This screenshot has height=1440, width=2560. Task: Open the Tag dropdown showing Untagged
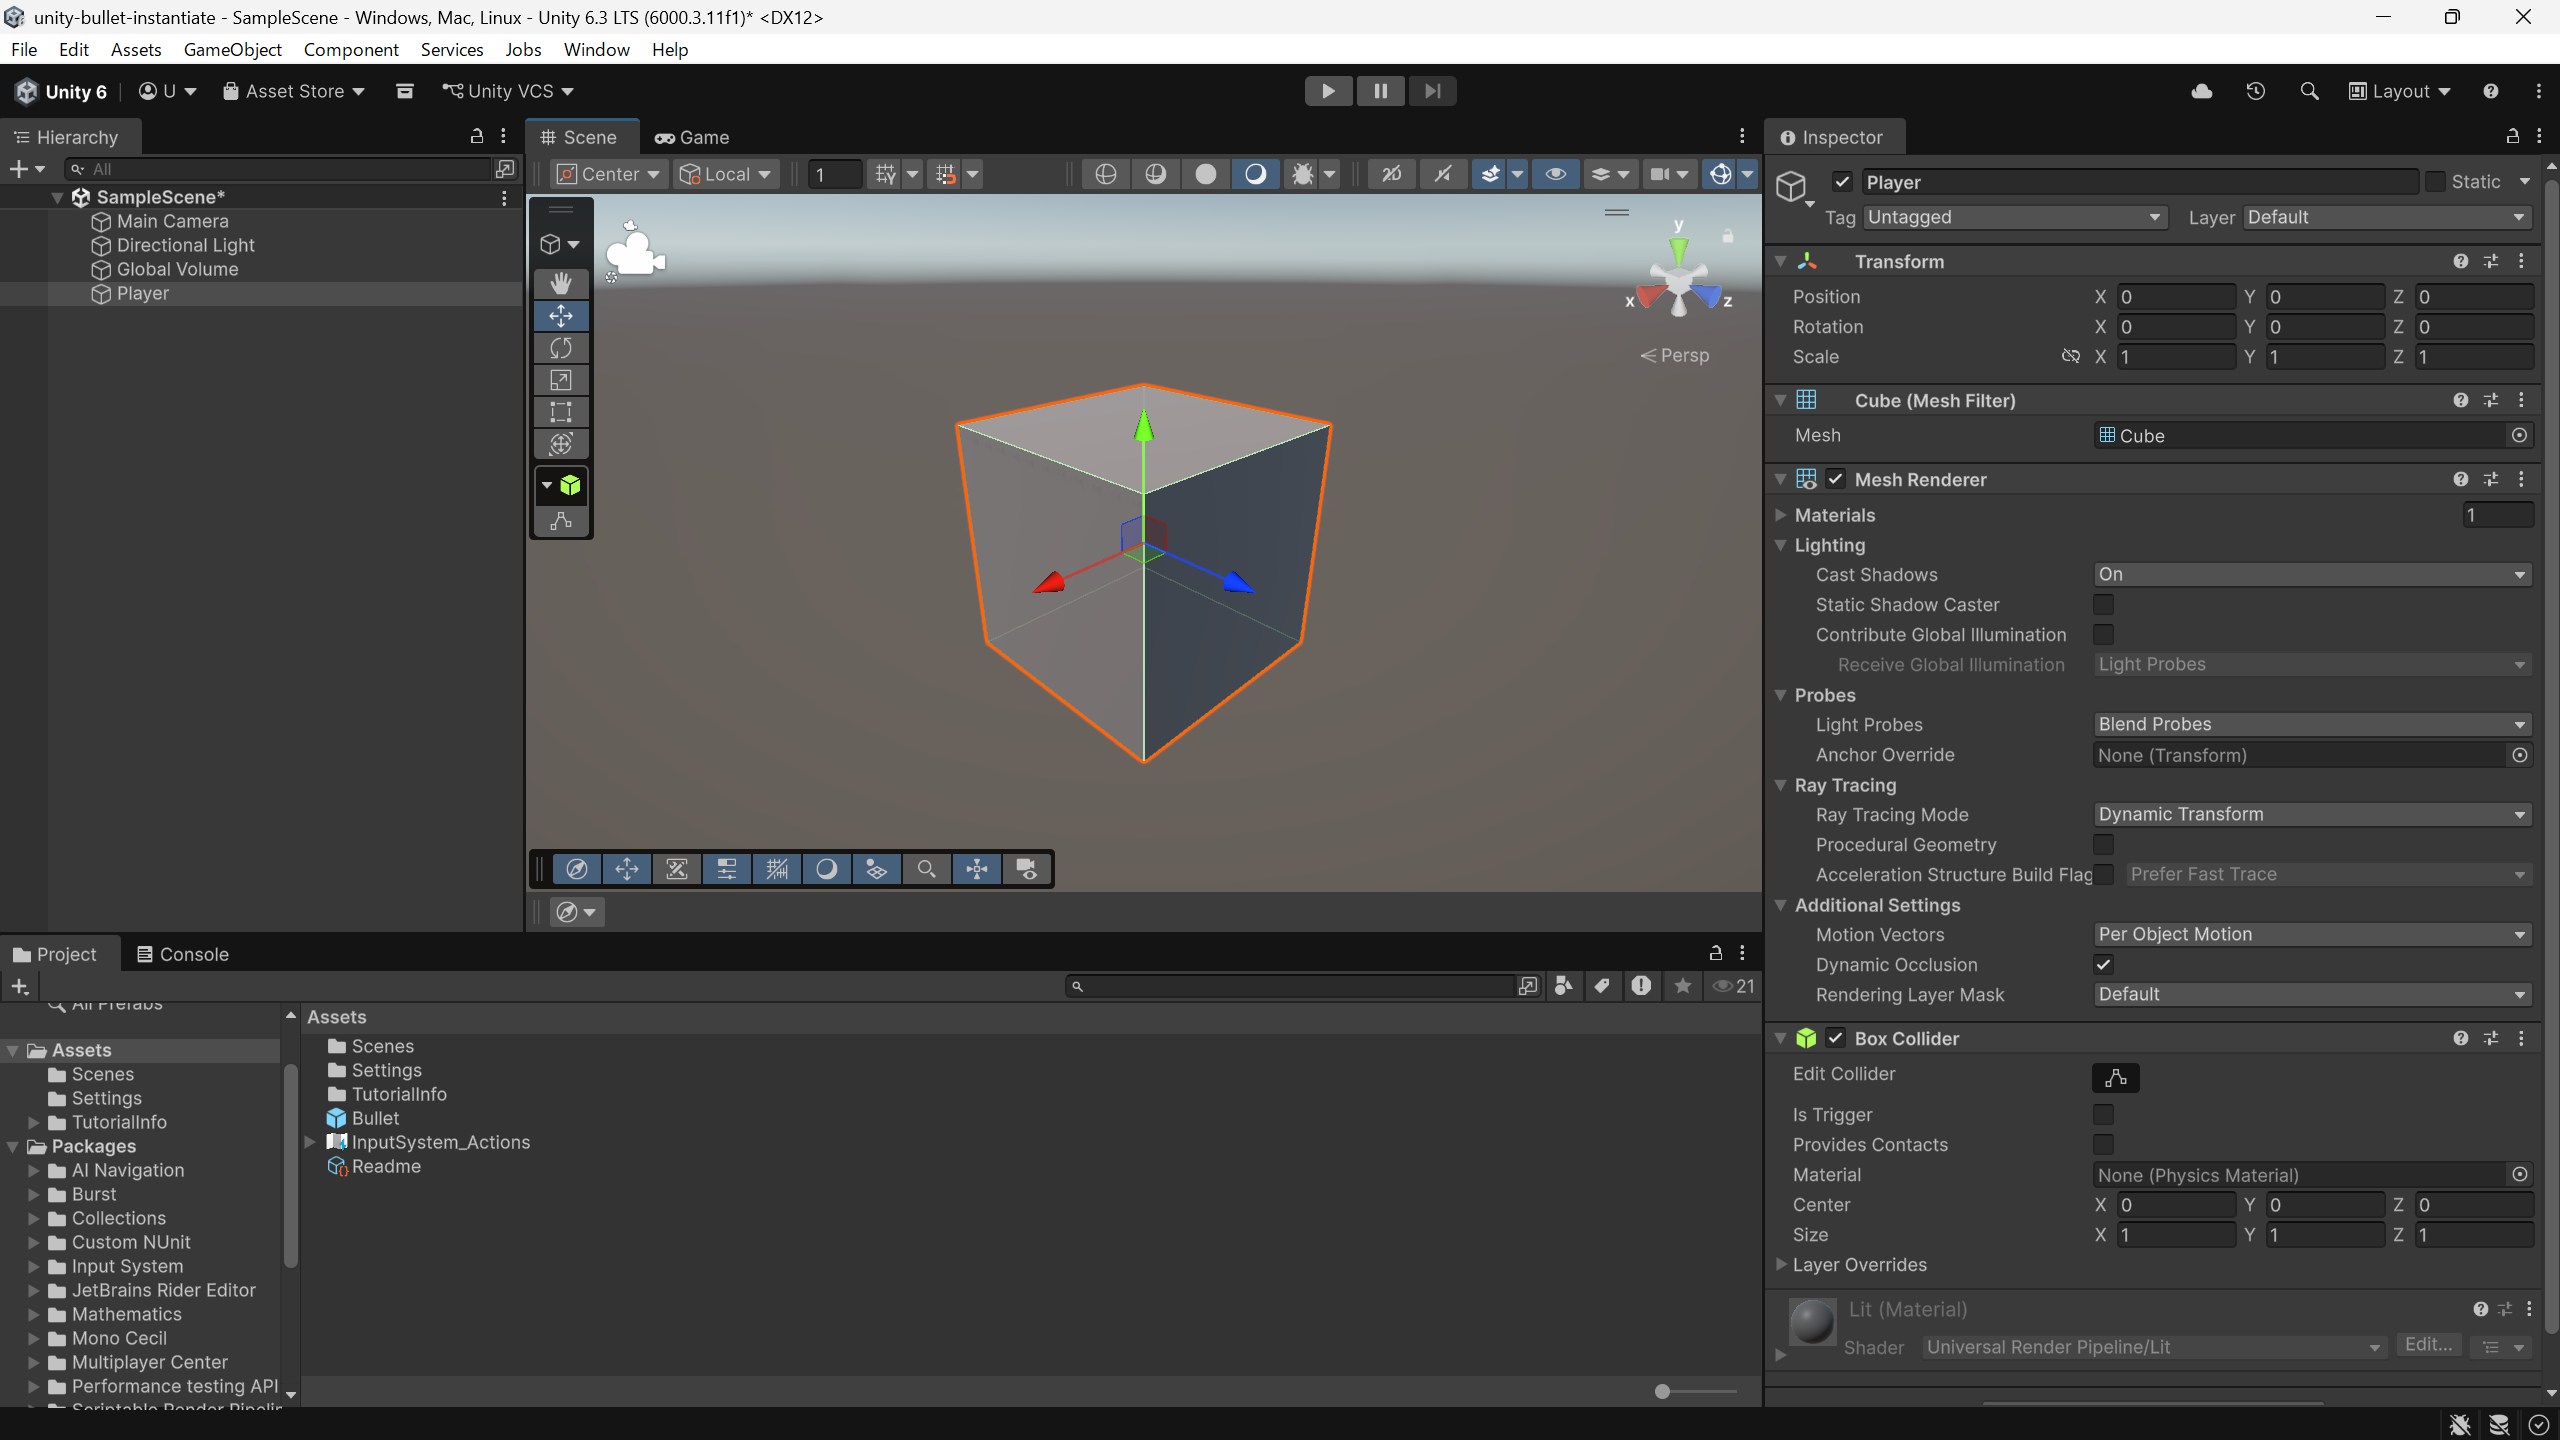[2014, 217]
